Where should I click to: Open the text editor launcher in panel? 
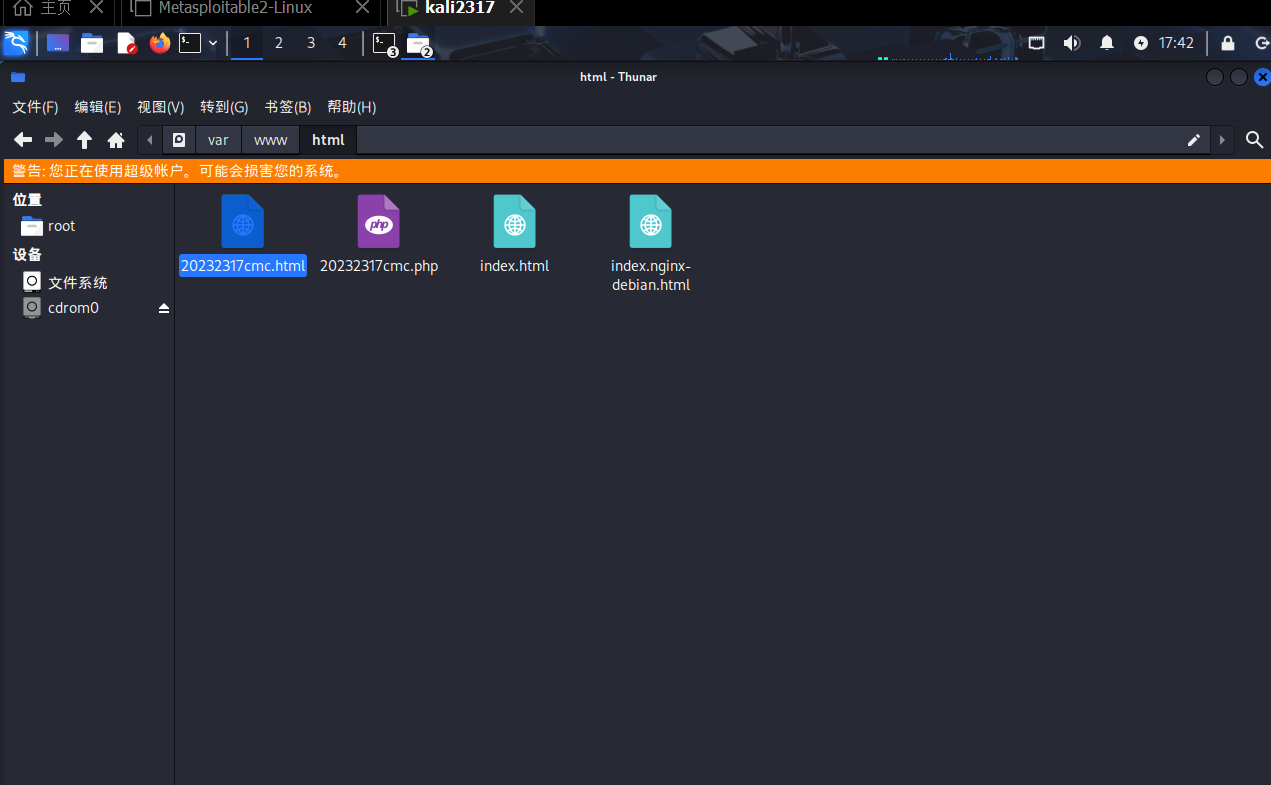coord(126,43)
